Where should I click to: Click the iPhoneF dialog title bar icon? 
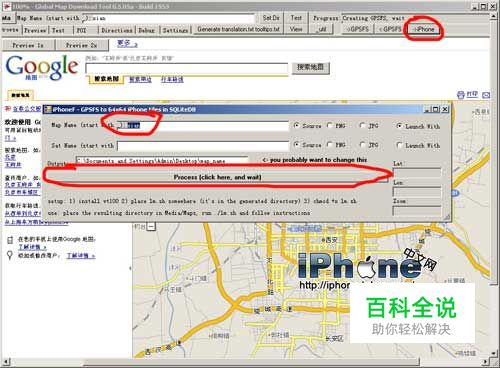point(48,109)
